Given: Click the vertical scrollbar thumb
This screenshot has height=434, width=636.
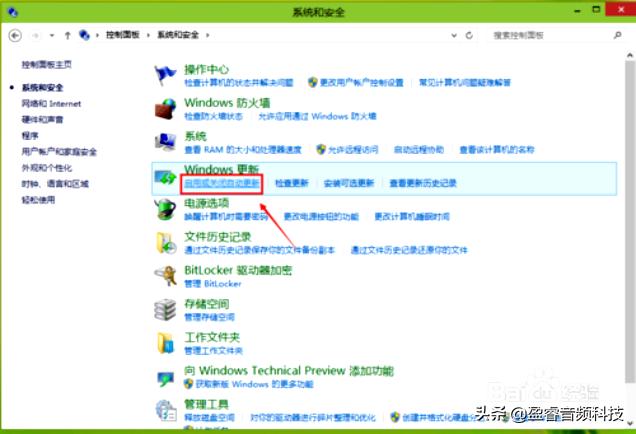Looking at the screenshot, I should (x=630, y=221).
